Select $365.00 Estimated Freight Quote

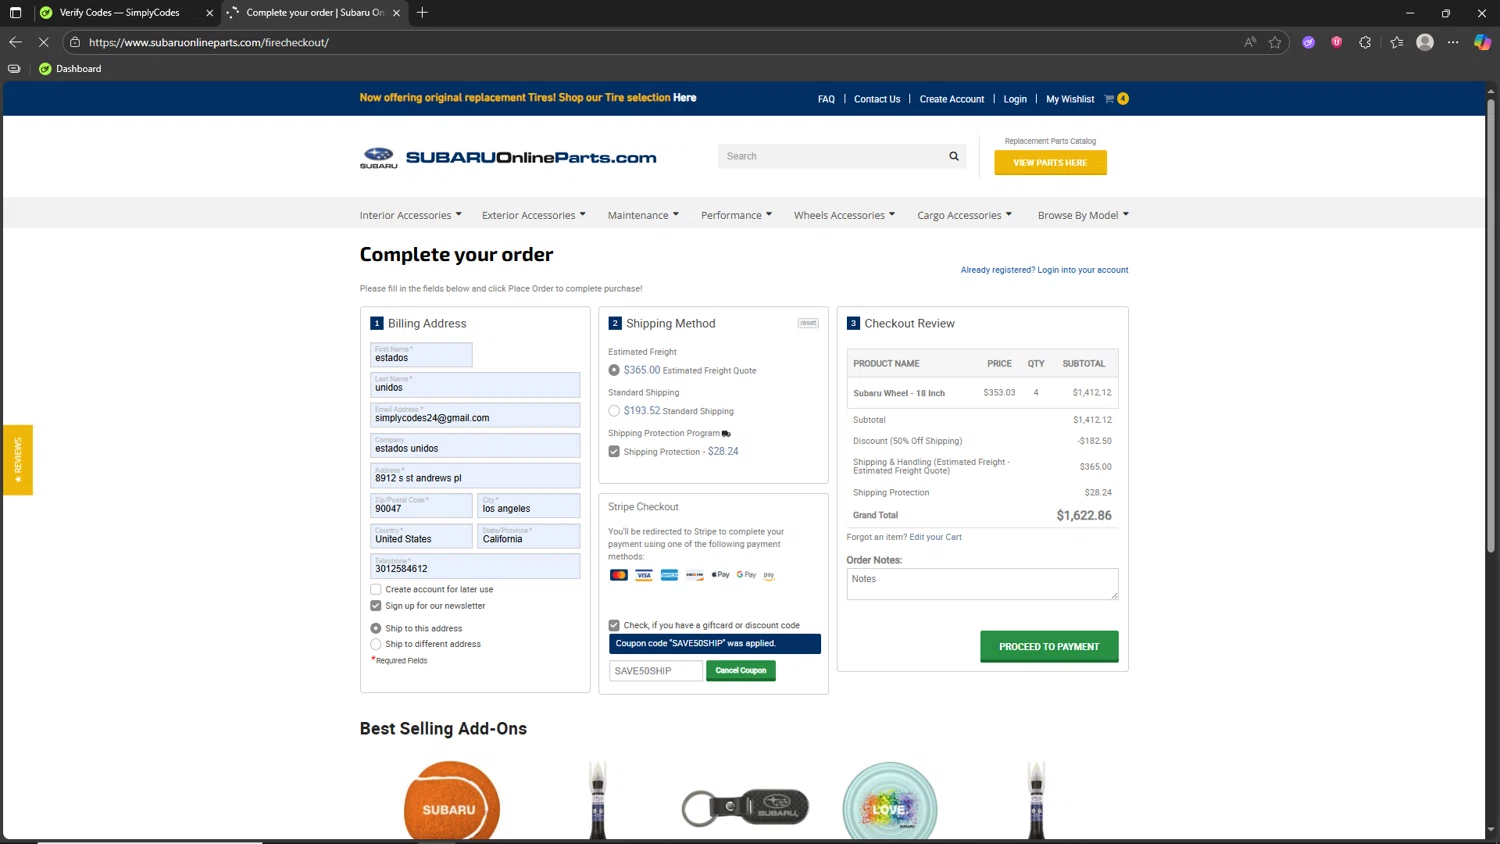click(614, 370)
